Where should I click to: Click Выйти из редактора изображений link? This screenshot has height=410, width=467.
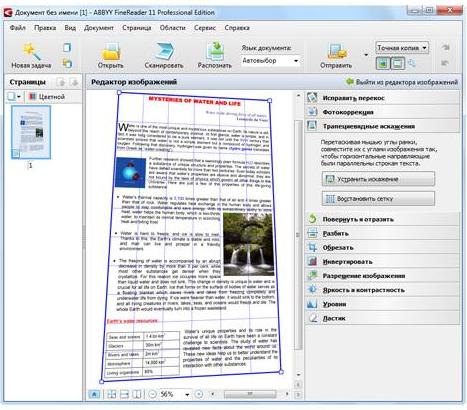(x=402, y=82)
